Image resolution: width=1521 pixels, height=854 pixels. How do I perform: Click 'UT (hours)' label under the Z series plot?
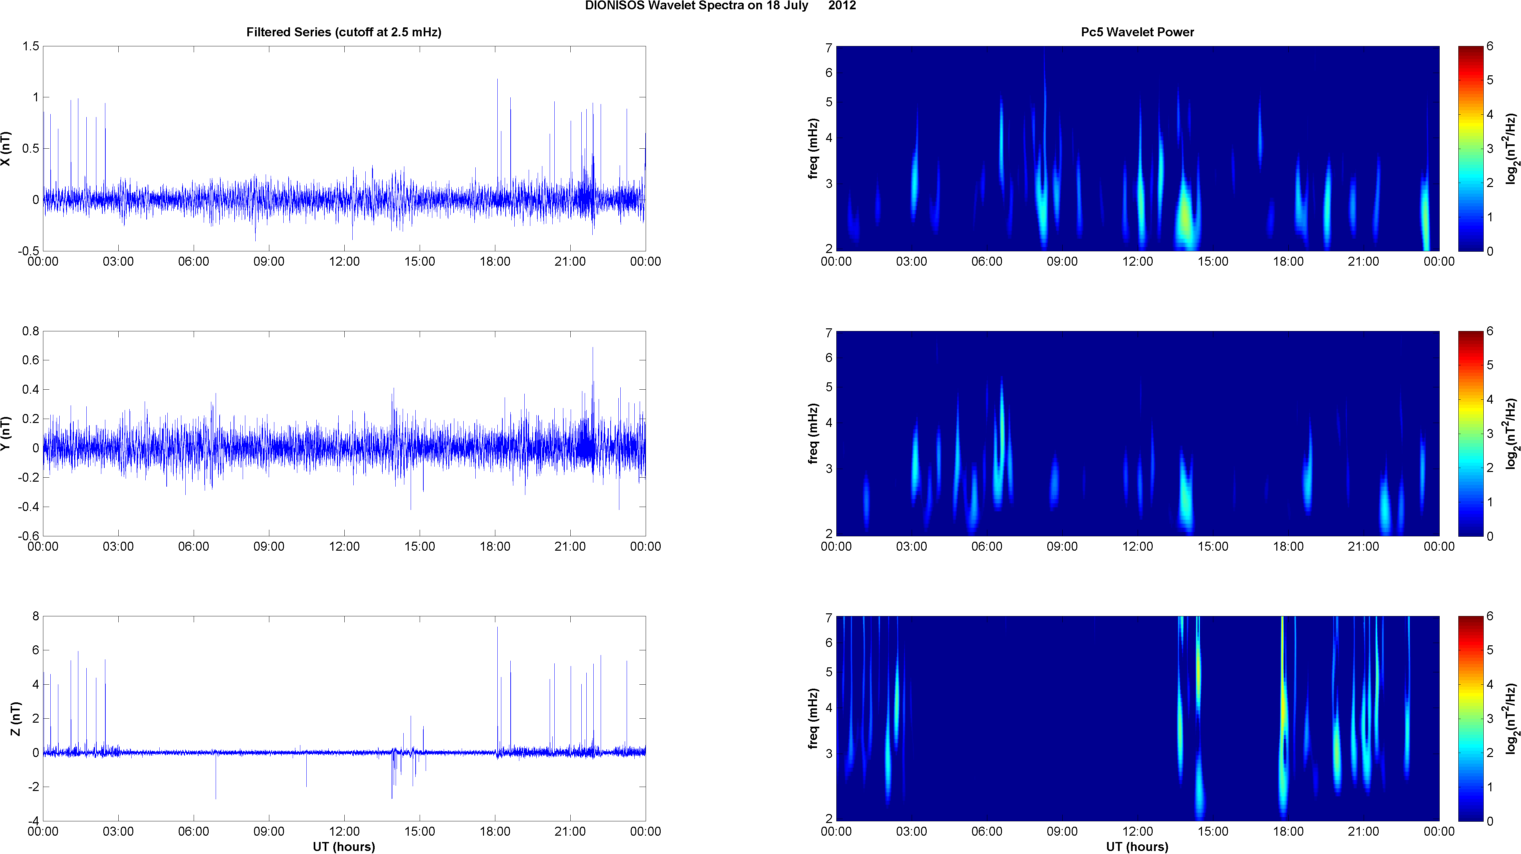(x=344, y=846)
